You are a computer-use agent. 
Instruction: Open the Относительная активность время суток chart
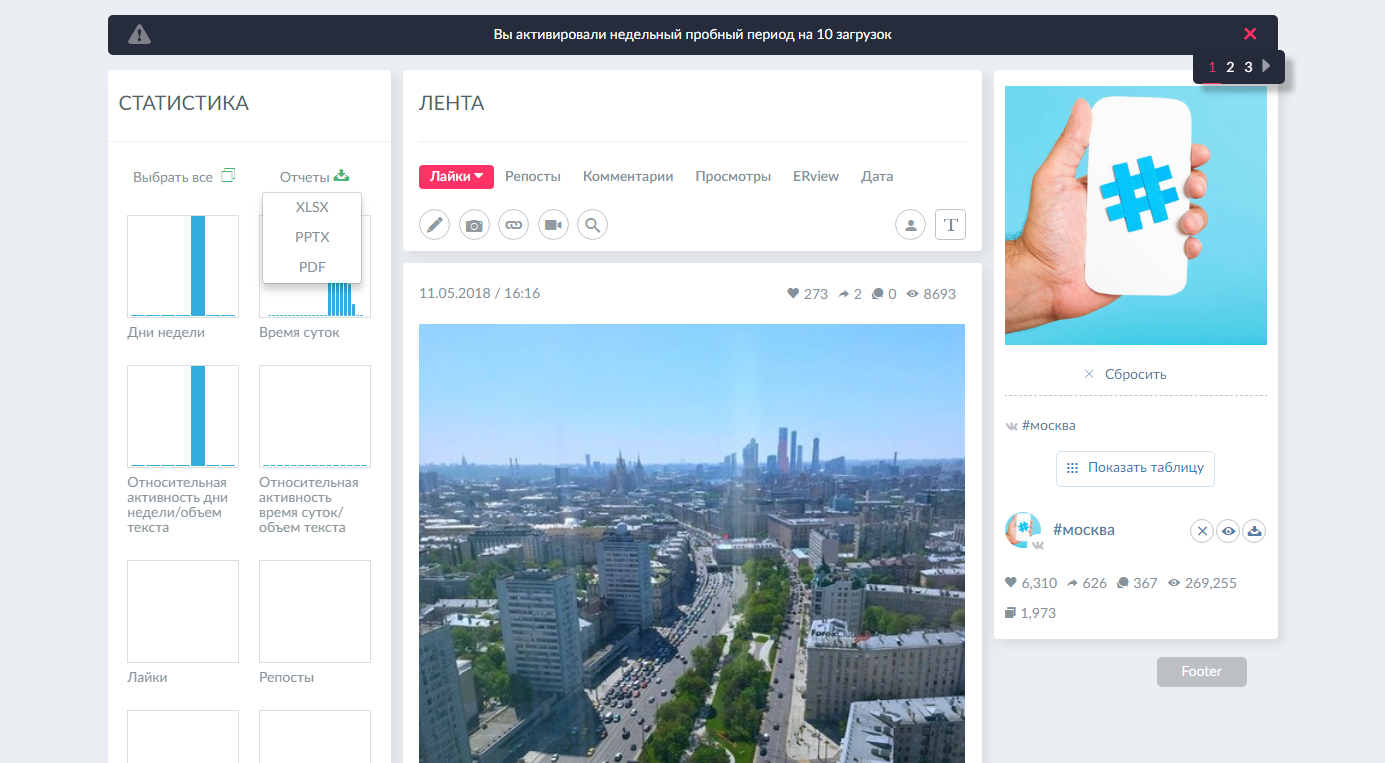[315, 416]
